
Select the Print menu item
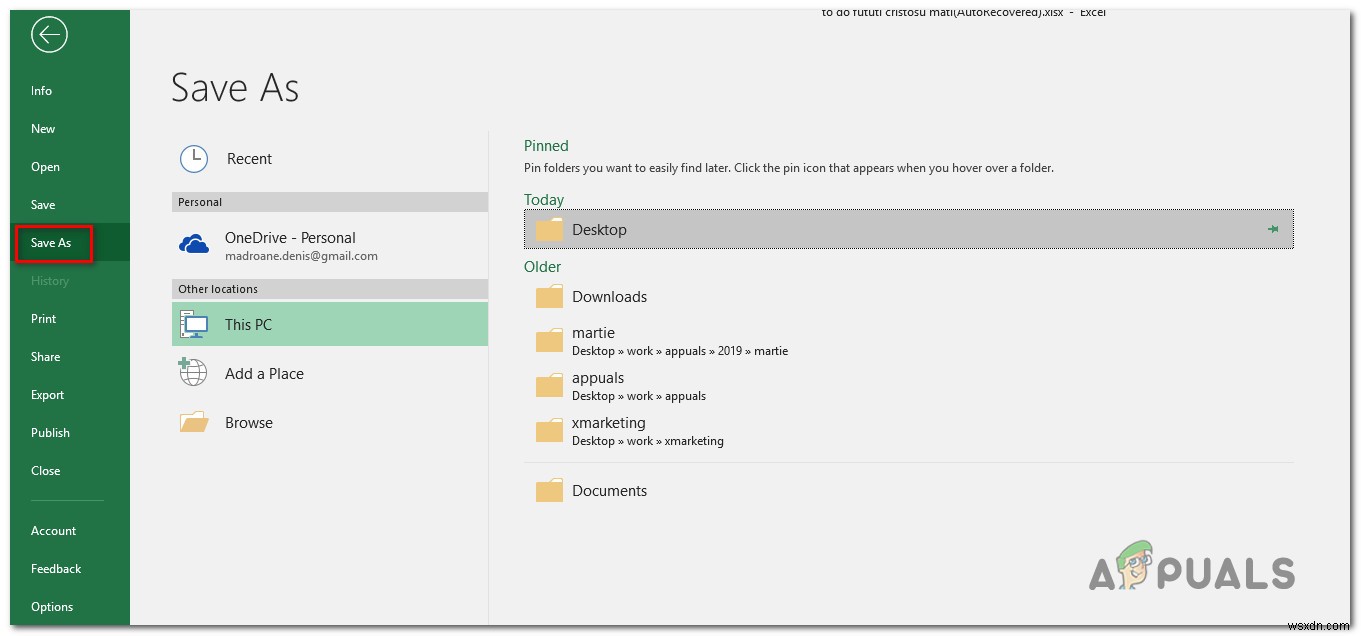(43, 319)
